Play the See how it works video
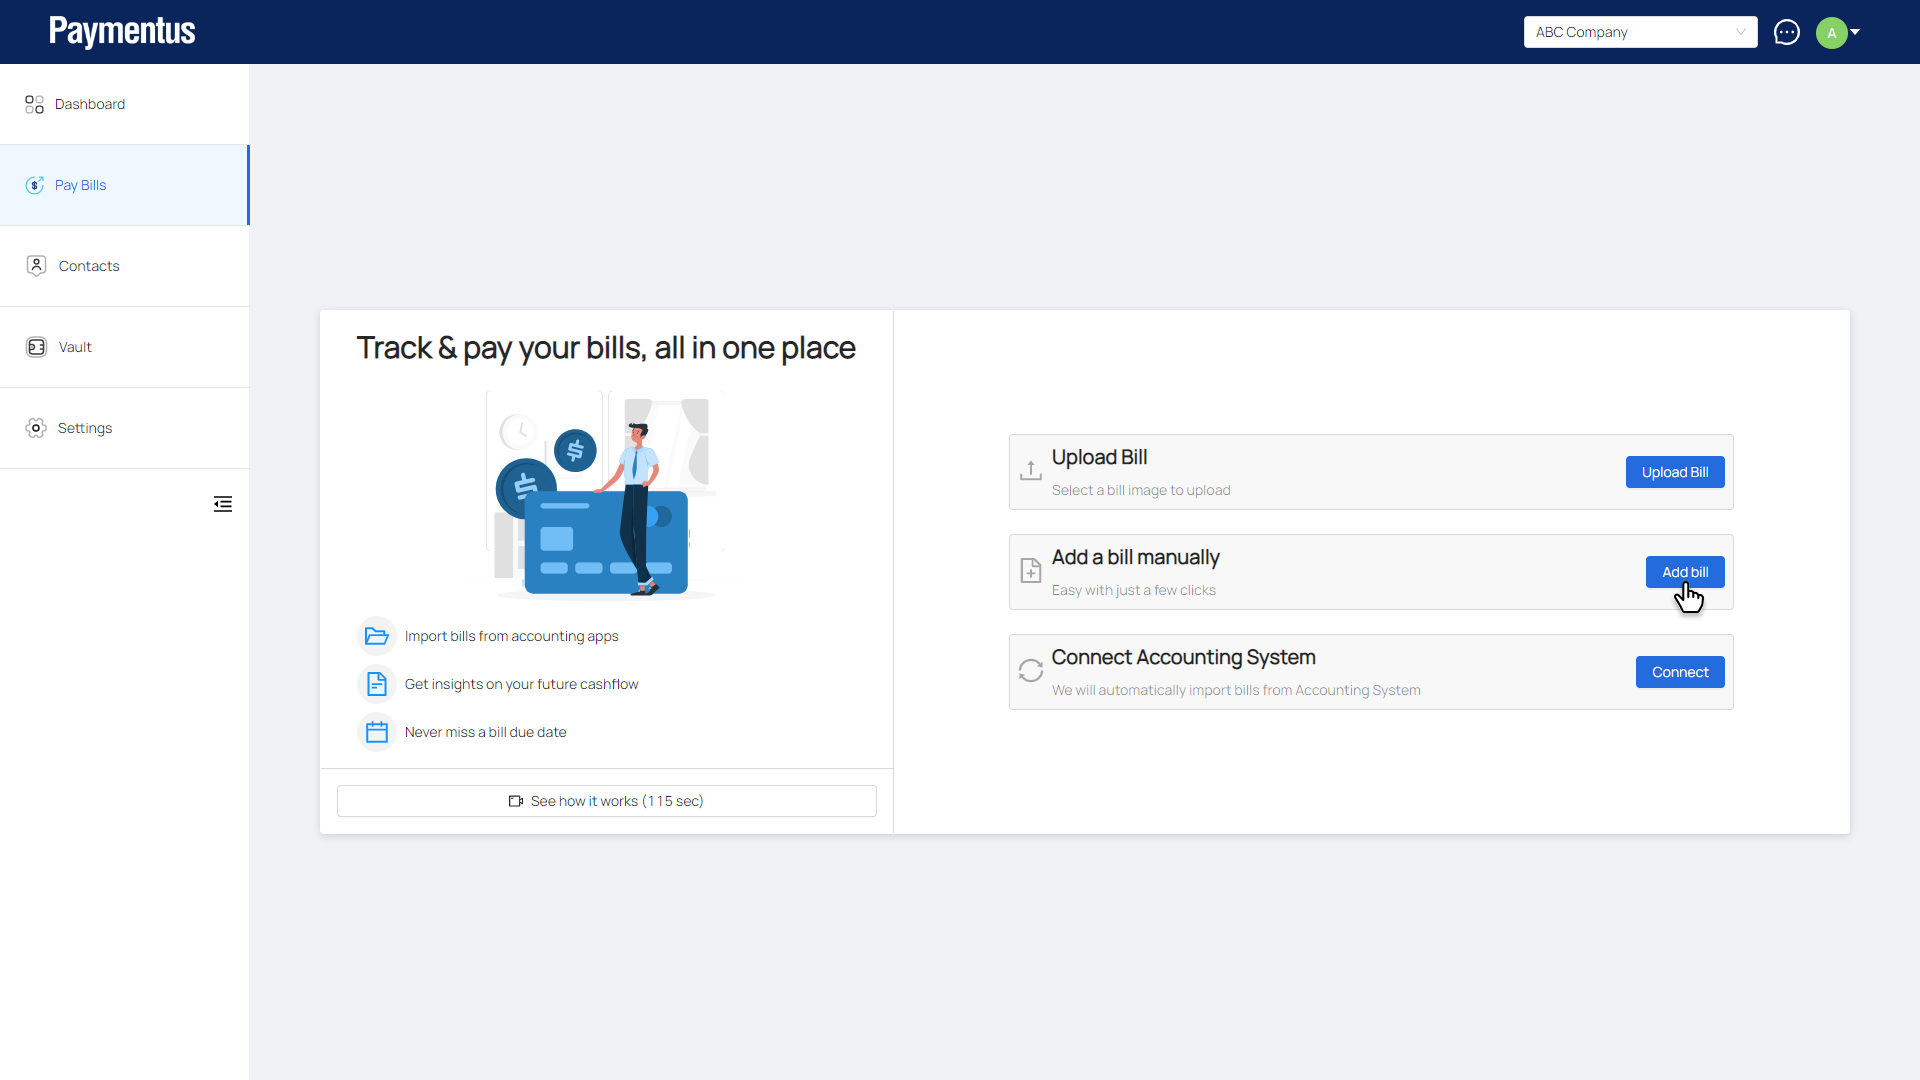This screenshot has height=1080, width=1920. tap(606, 801)
